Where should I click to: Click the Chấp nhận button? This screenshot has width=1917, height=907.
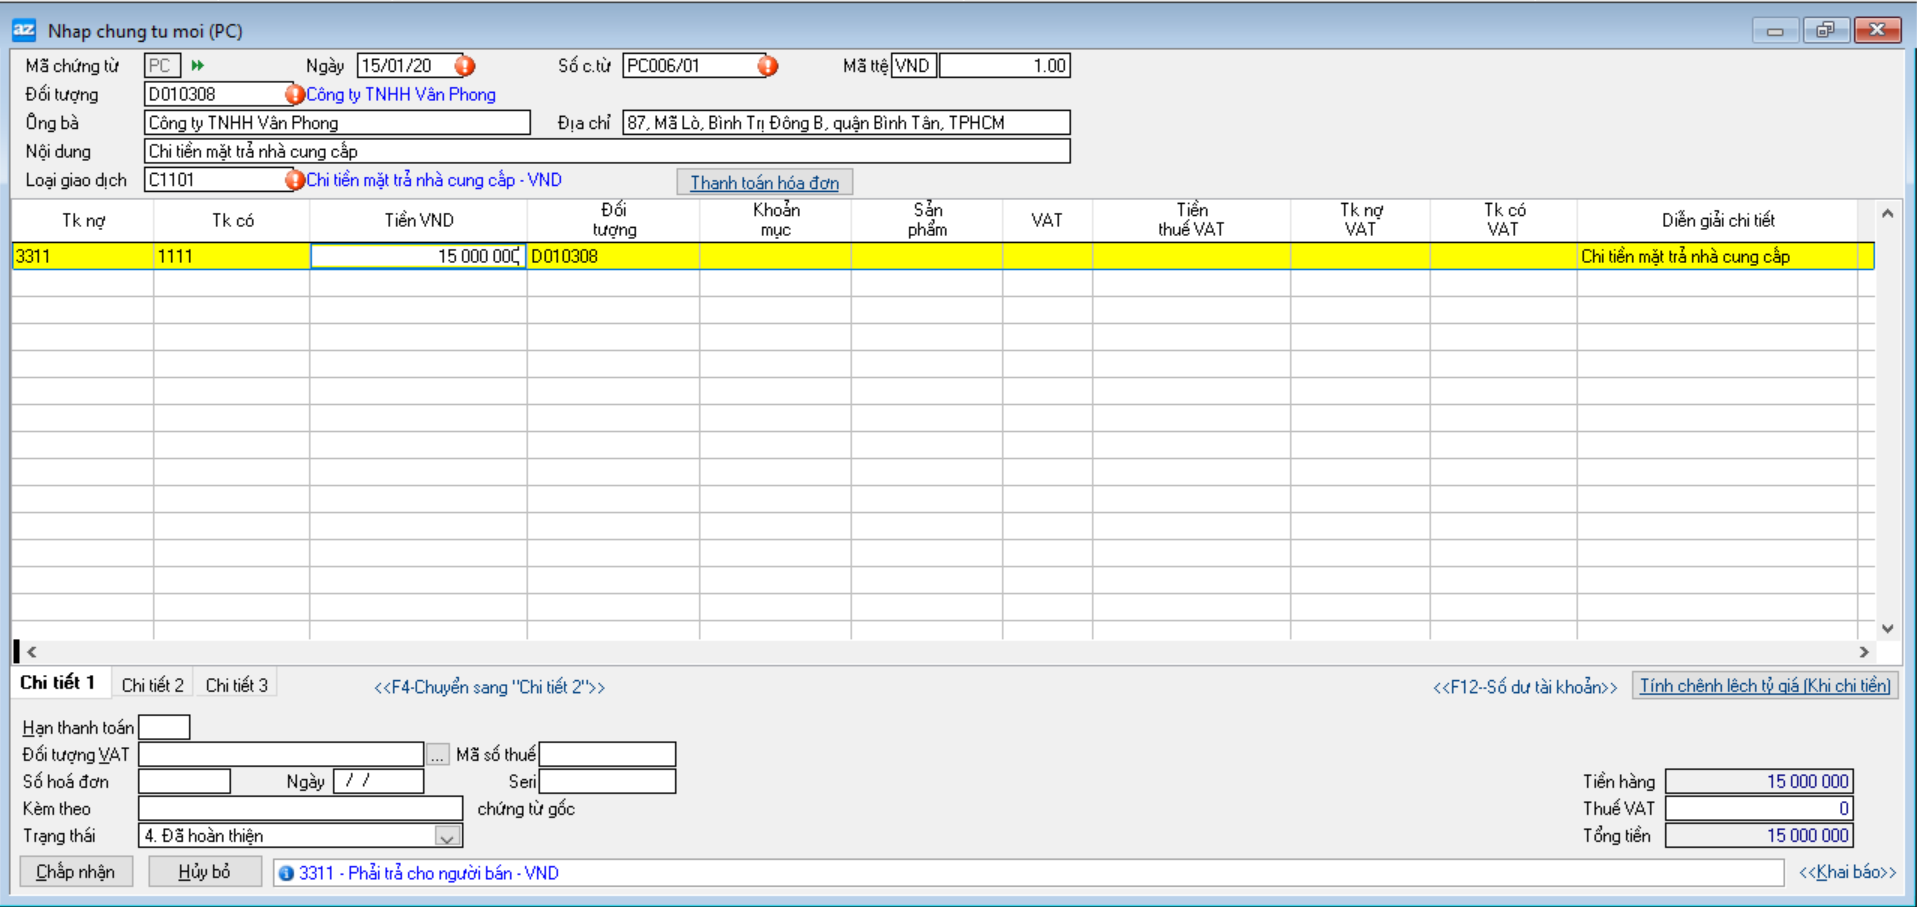pos(76,872)
